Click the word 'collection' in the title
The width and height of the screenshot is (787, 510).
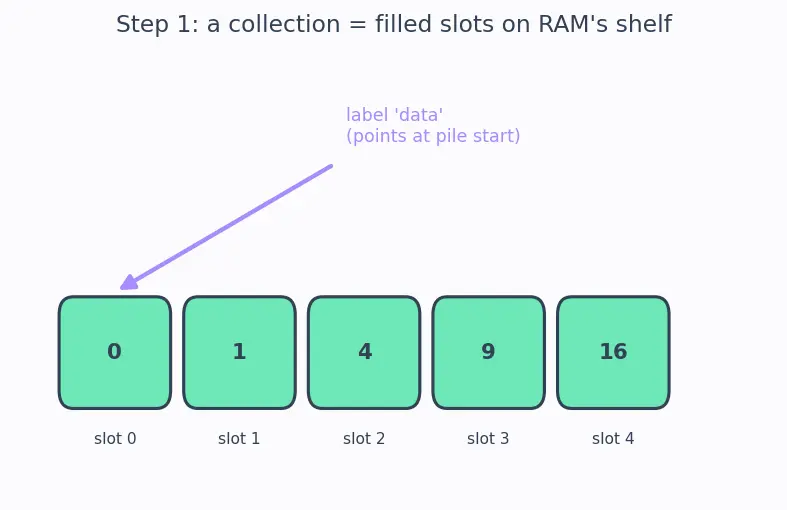tap(285, 24)
